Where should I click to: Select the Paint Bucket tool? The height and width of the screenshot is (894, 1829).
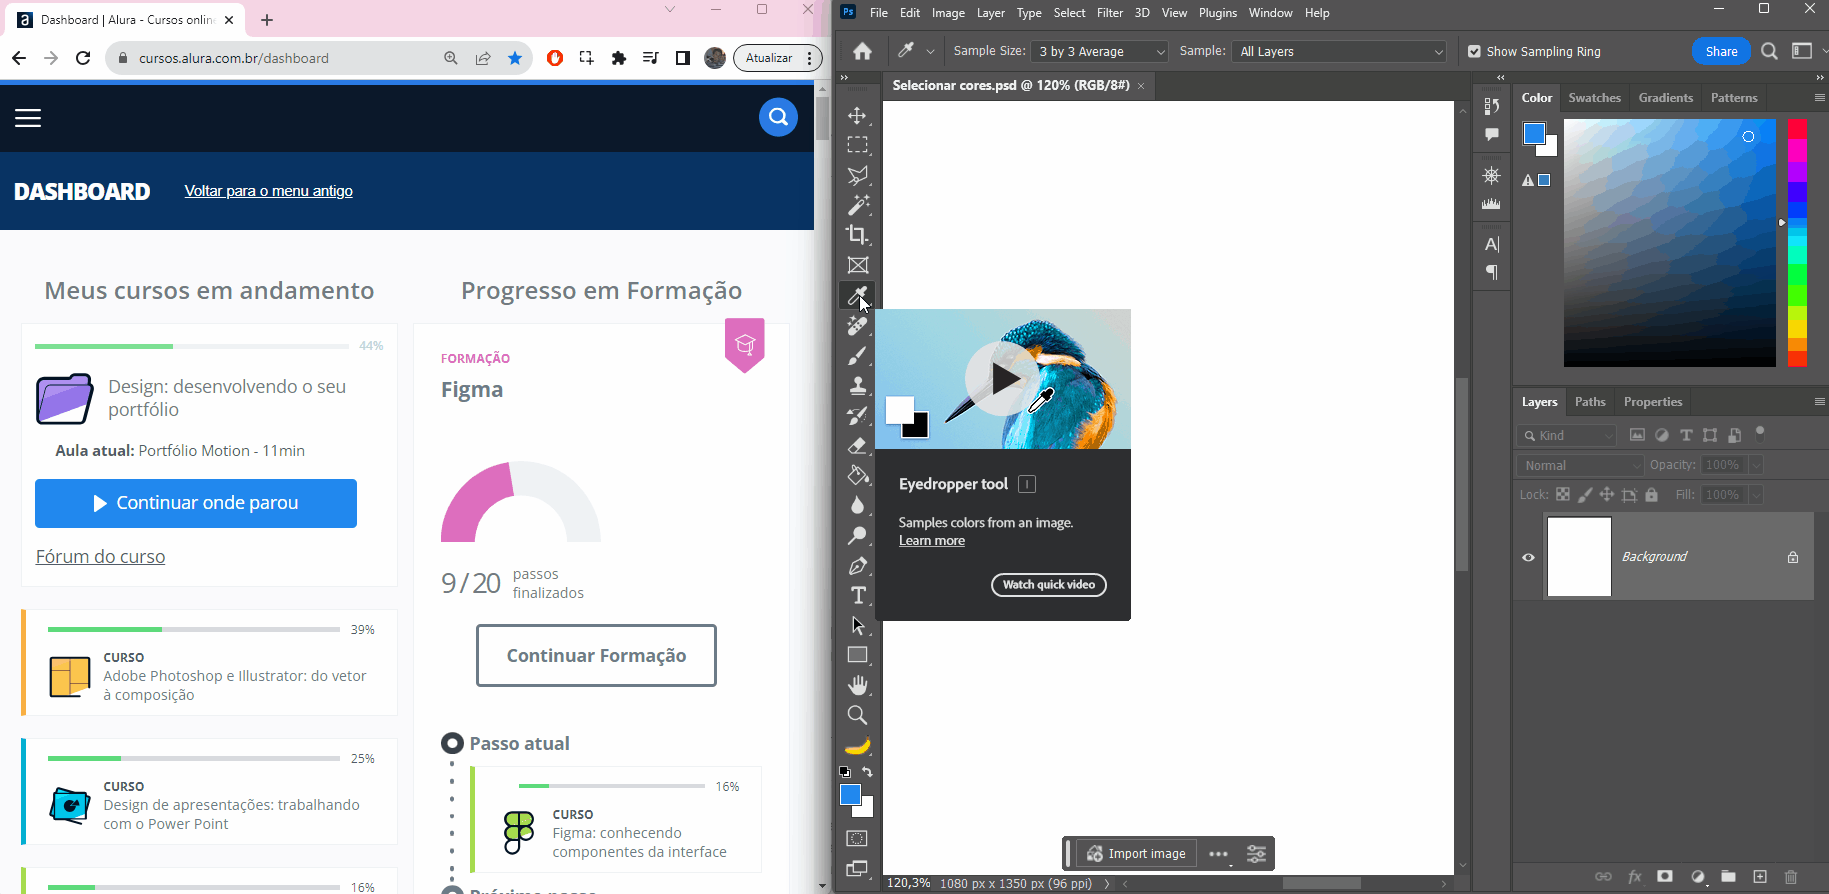pos(857,475)
